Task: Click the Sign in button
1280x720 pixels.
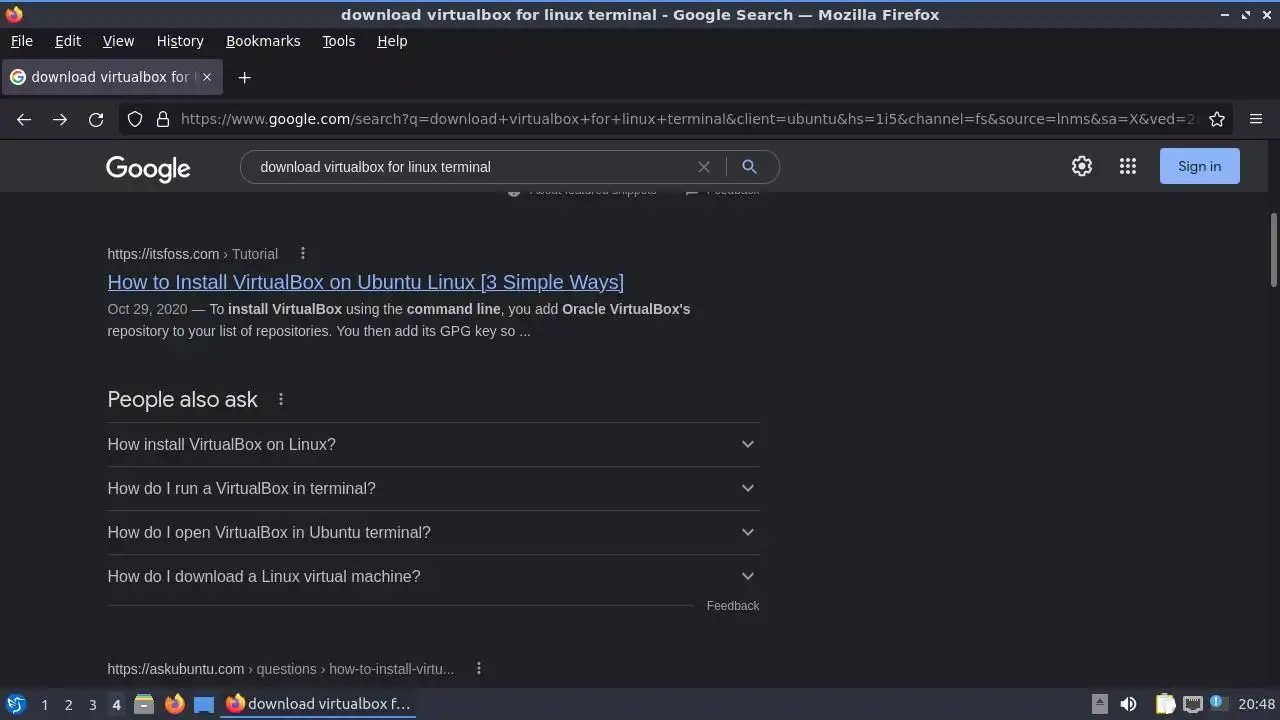Action: (1199, 166)
